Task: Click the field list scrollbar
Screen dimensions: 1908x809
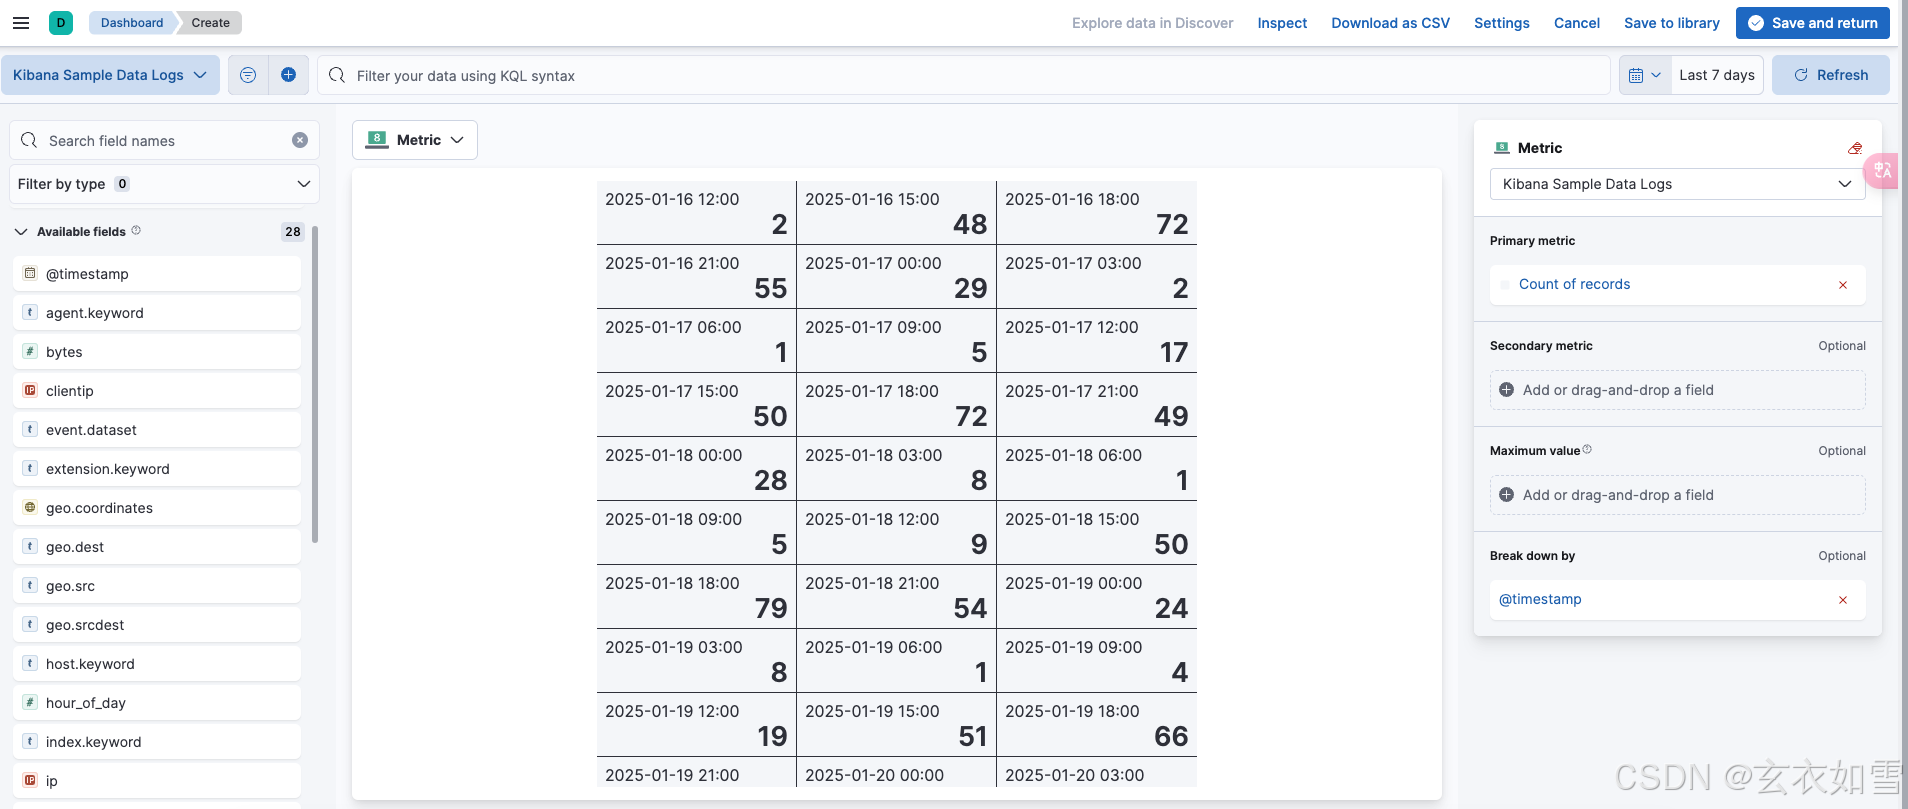Action: point(315,385)
